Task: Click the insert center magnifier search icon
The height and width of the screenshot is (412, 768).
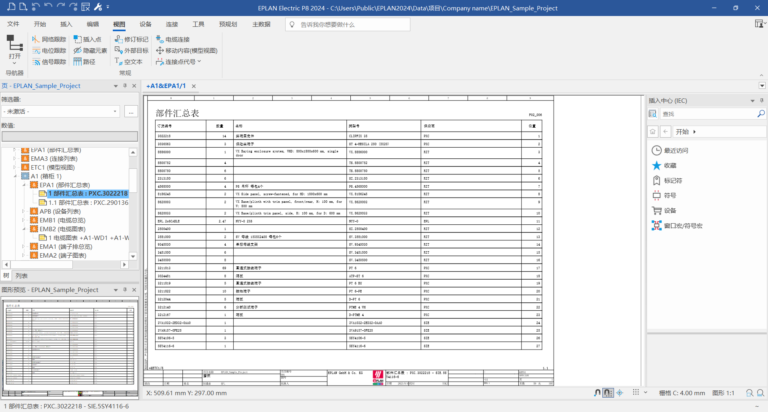Action: [761, 114]
